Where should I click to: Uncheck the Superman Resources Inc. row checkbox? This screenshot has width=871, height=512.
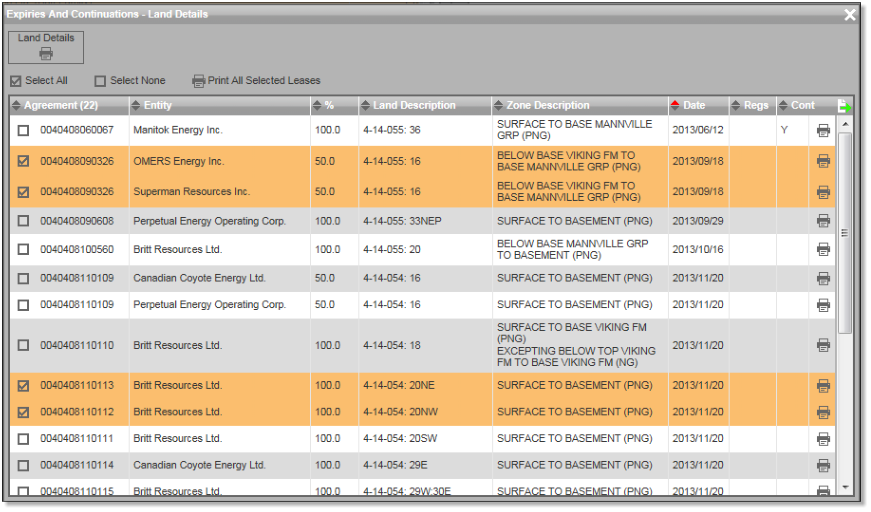click(23, 192)
